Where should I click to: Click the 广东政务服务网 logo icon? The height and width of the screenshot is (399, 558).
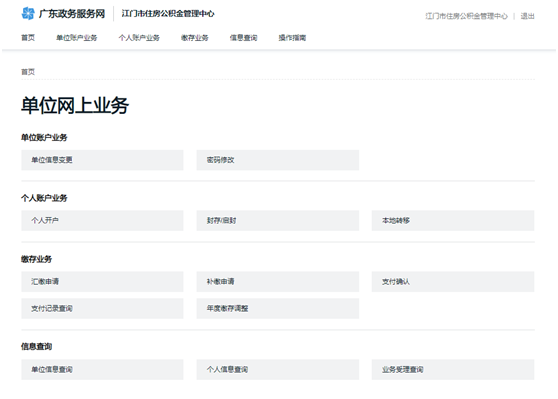click(x=28, y=14)
